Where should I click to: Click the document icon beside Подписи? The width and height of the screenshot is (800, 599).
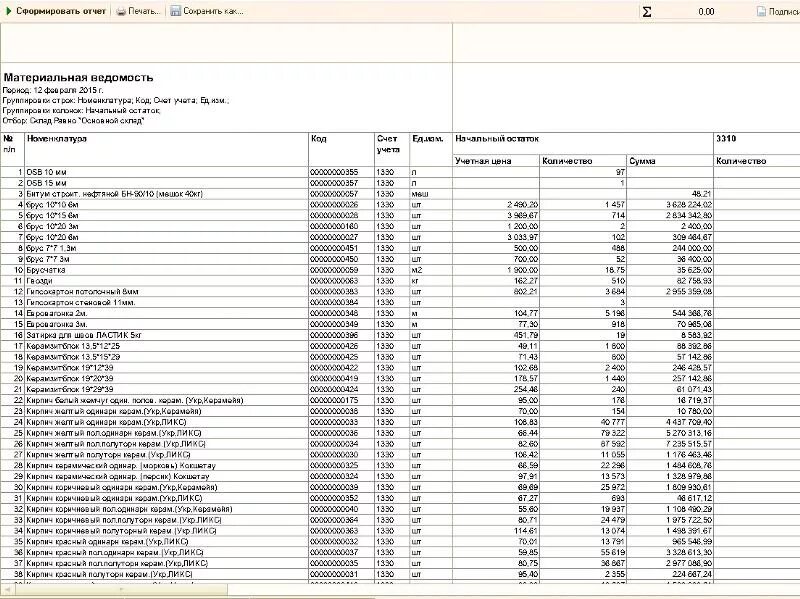point(761,11)
